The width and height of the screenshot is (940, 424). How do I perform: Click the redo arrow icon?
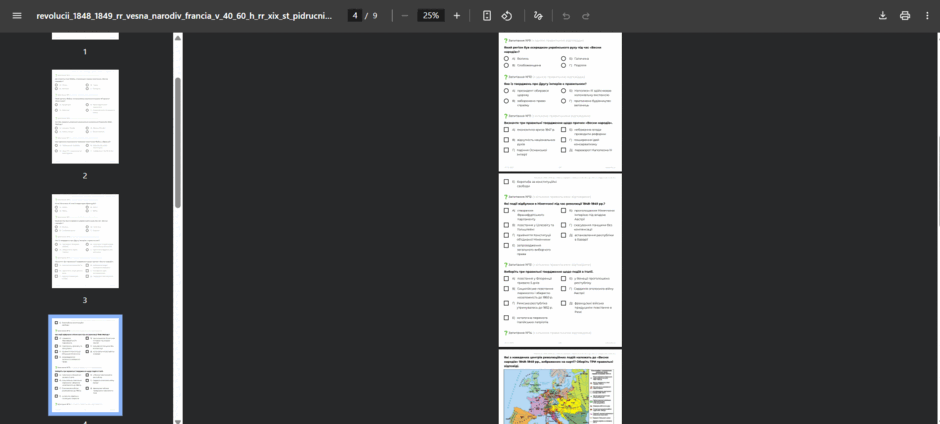pos(586,16)
